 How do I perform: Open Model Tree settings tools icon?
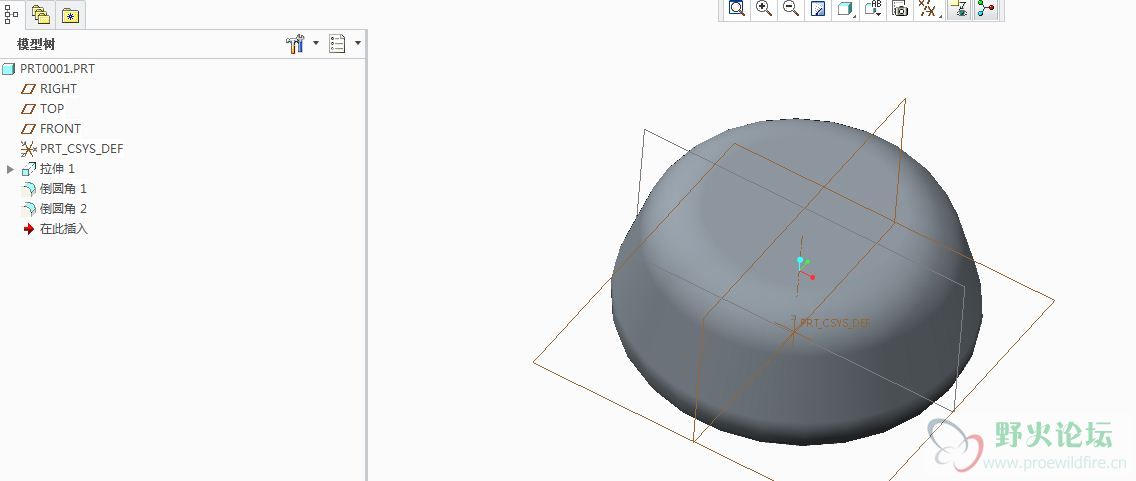(x=295, y=44)
